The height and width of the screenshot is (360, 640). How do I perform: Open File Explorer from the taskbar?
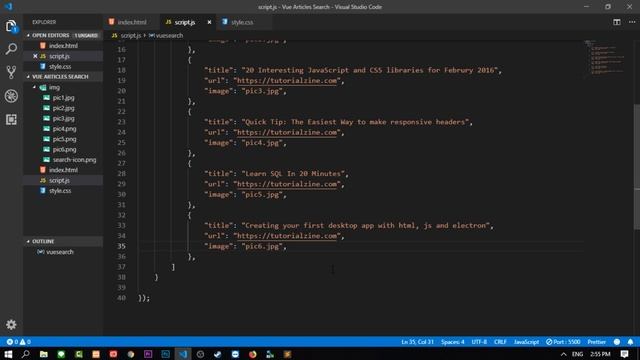(x=43, y=354)
